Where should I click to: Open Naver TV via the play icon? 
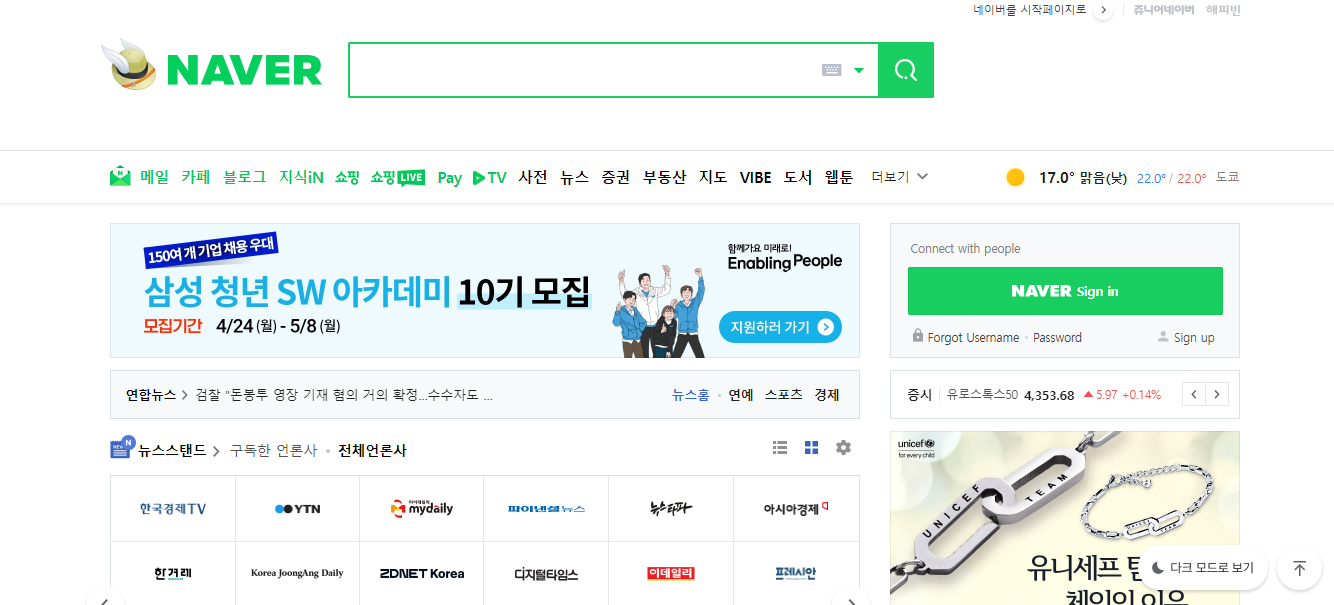(x=481, y=177)
